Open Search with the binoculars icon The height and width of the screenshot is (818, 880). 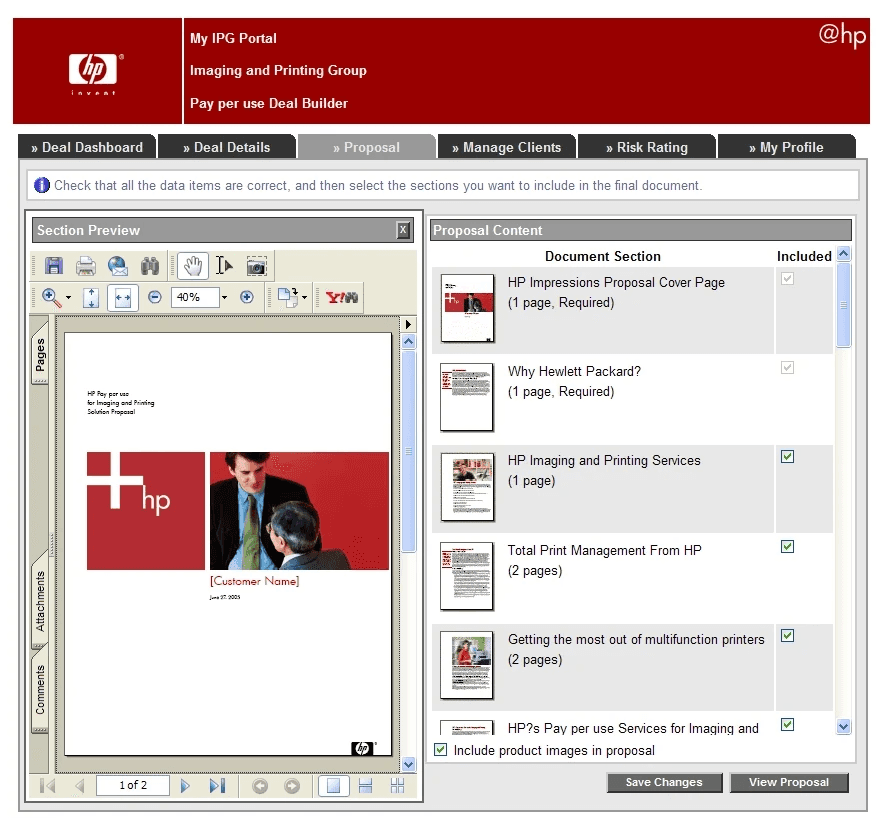click(x=150, y=265)
